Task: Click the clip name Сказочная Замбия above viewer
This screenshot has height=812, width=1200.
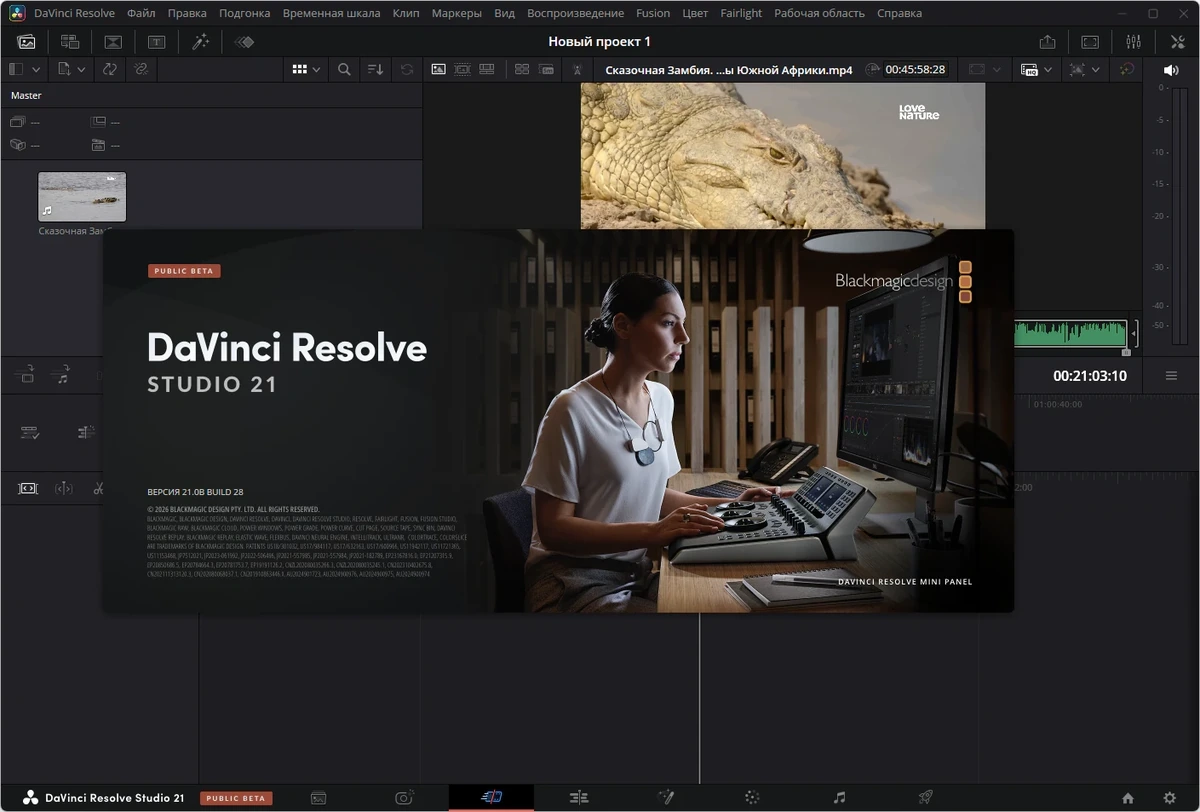Action: coord(729,70)
